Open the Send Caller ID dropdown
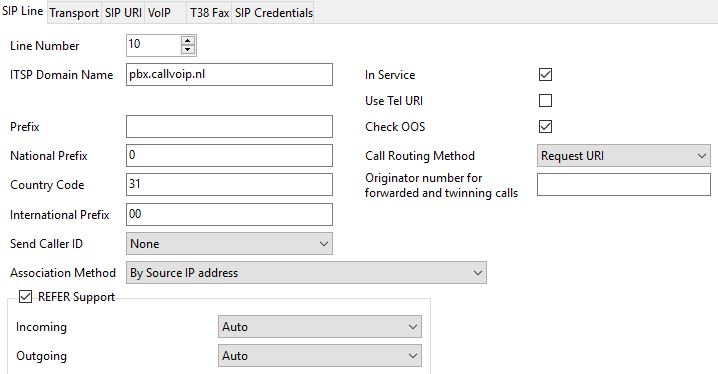 tap(229, 244)
